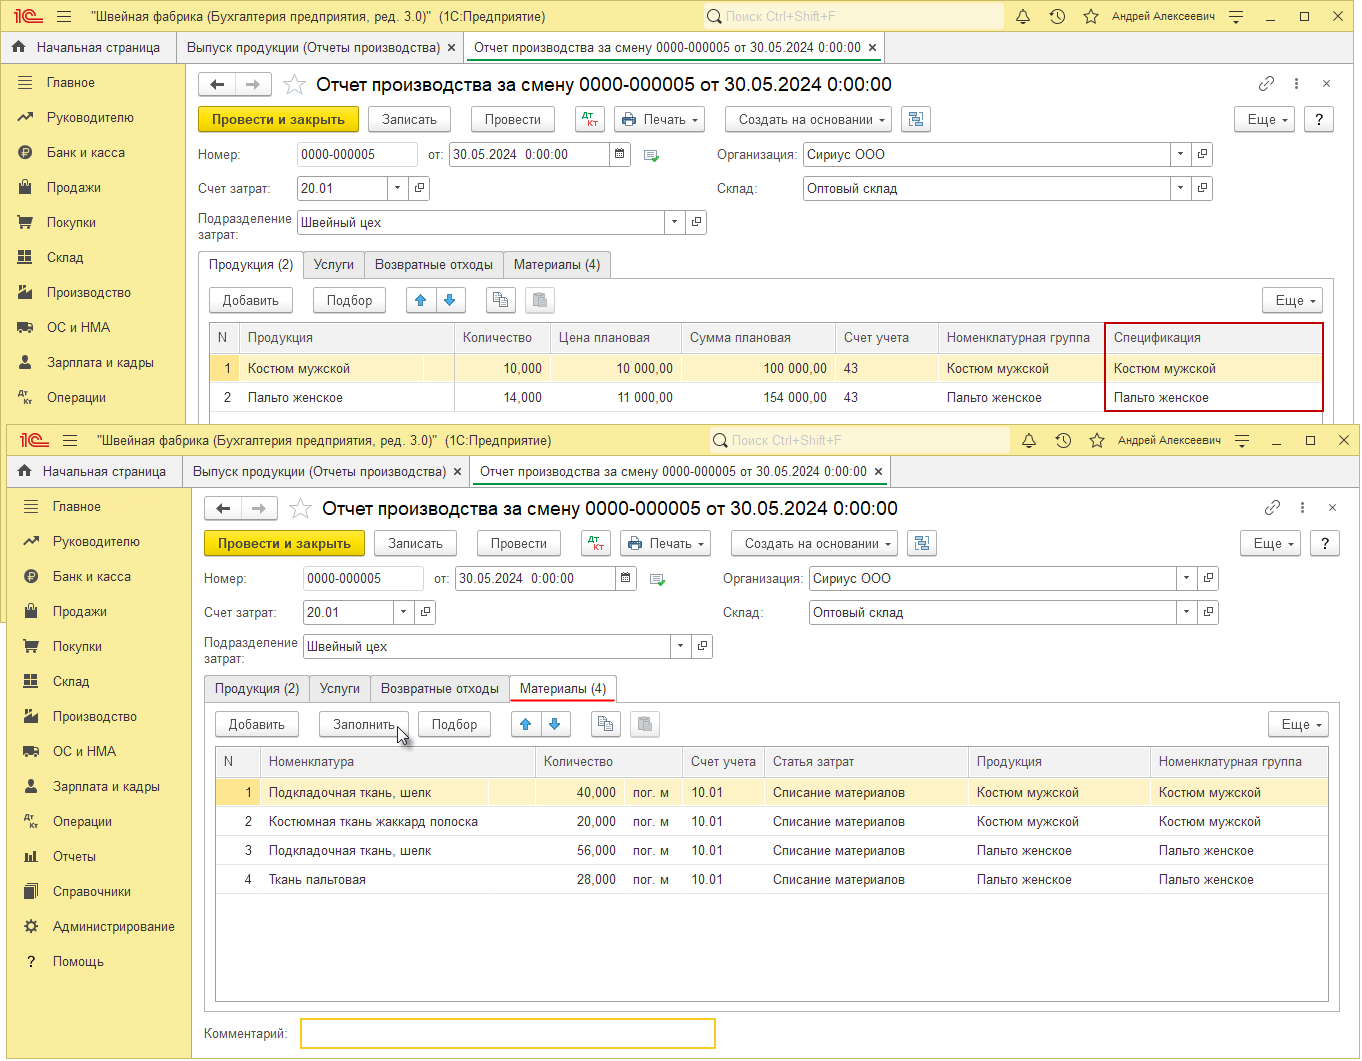This screenshot has height=1061, width=1362.
Task: Click help question button in lower window
Action: pos(1325,543)
